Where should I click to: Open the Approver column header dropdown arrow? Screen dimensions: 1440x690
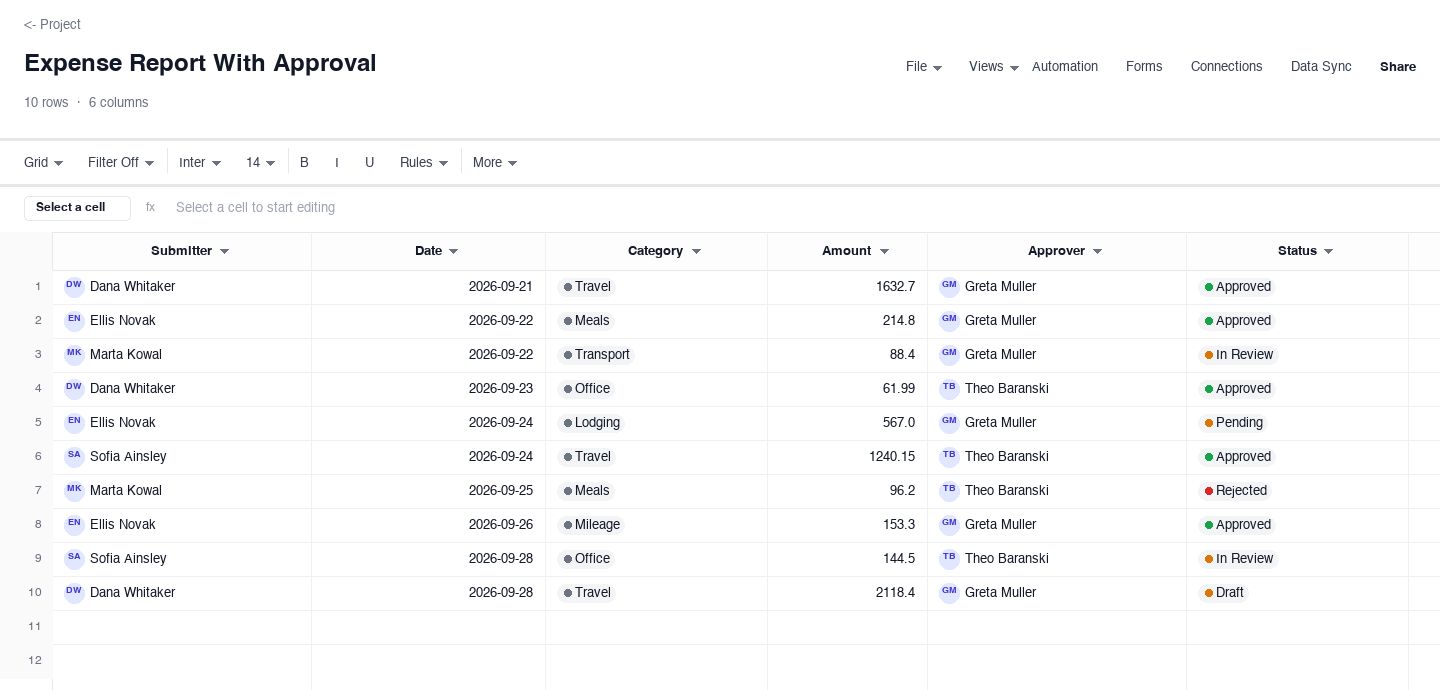point(1098,251)
